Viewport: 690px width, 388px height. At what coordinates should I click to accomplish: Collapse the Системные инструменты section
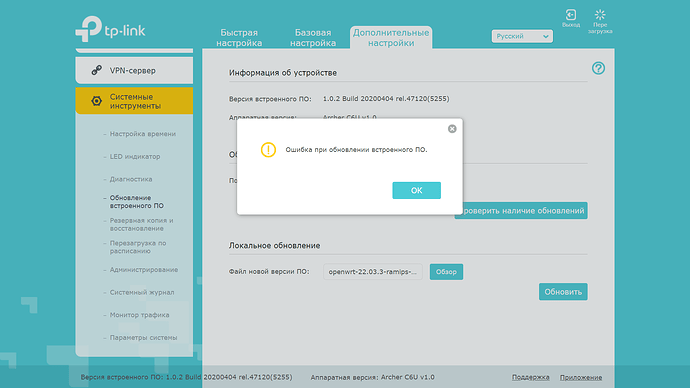[134, 101]
